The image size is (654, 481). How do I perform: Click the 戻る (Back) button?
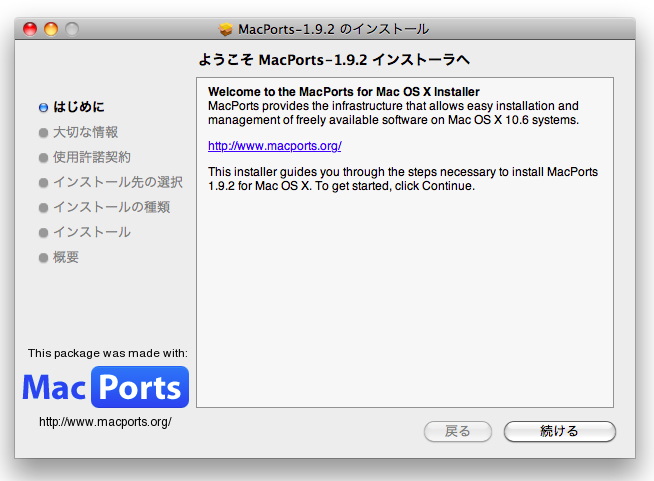(x=458, y=431)
